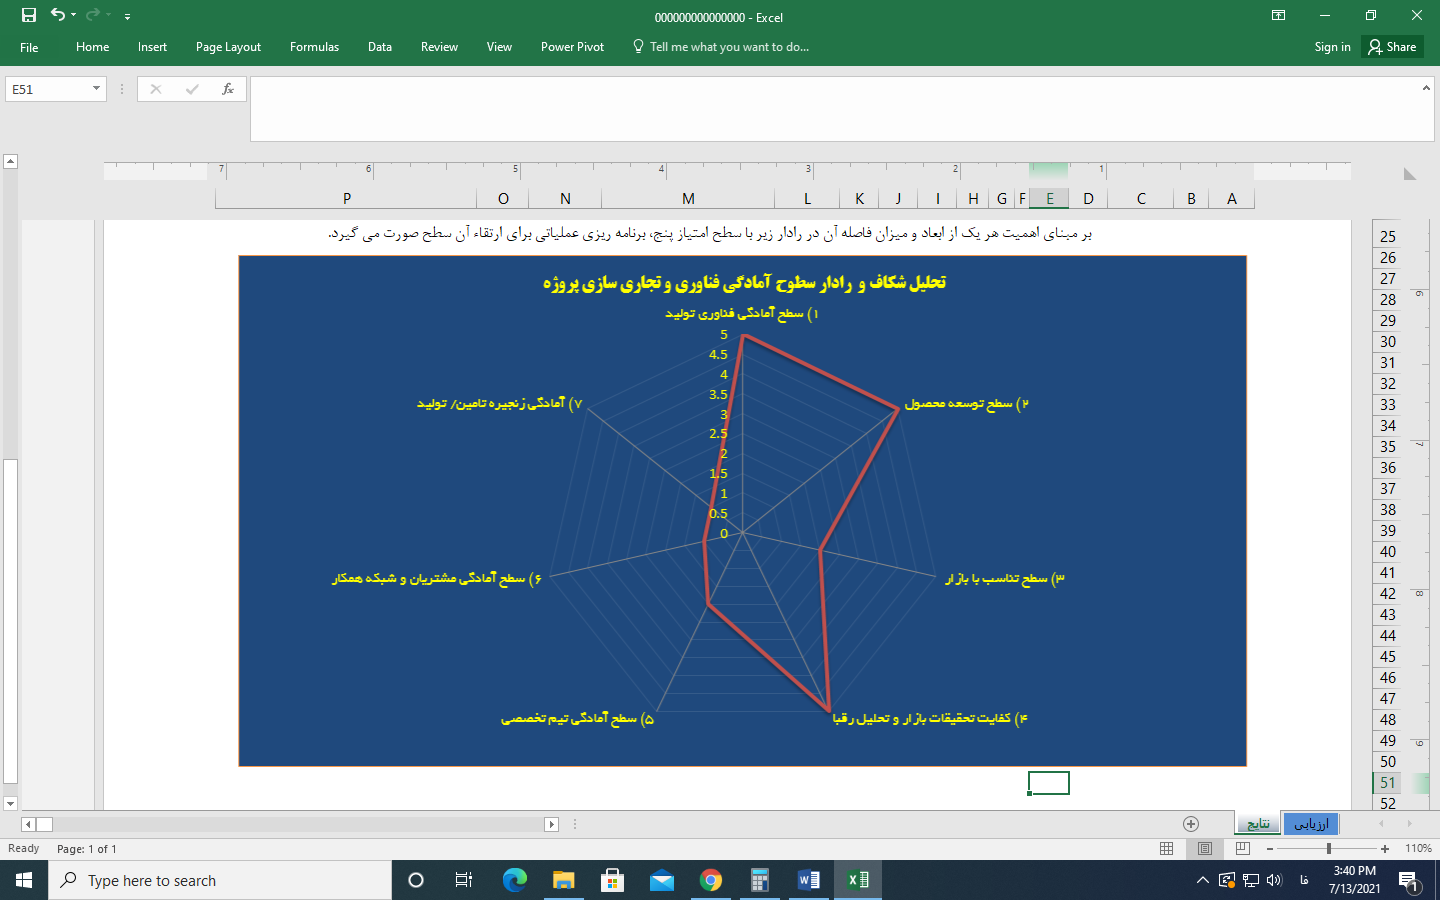The height and width of the screenshot is (900, 1440).
Task: Expand the Name Box dropdown
Action: pos(96,89)
